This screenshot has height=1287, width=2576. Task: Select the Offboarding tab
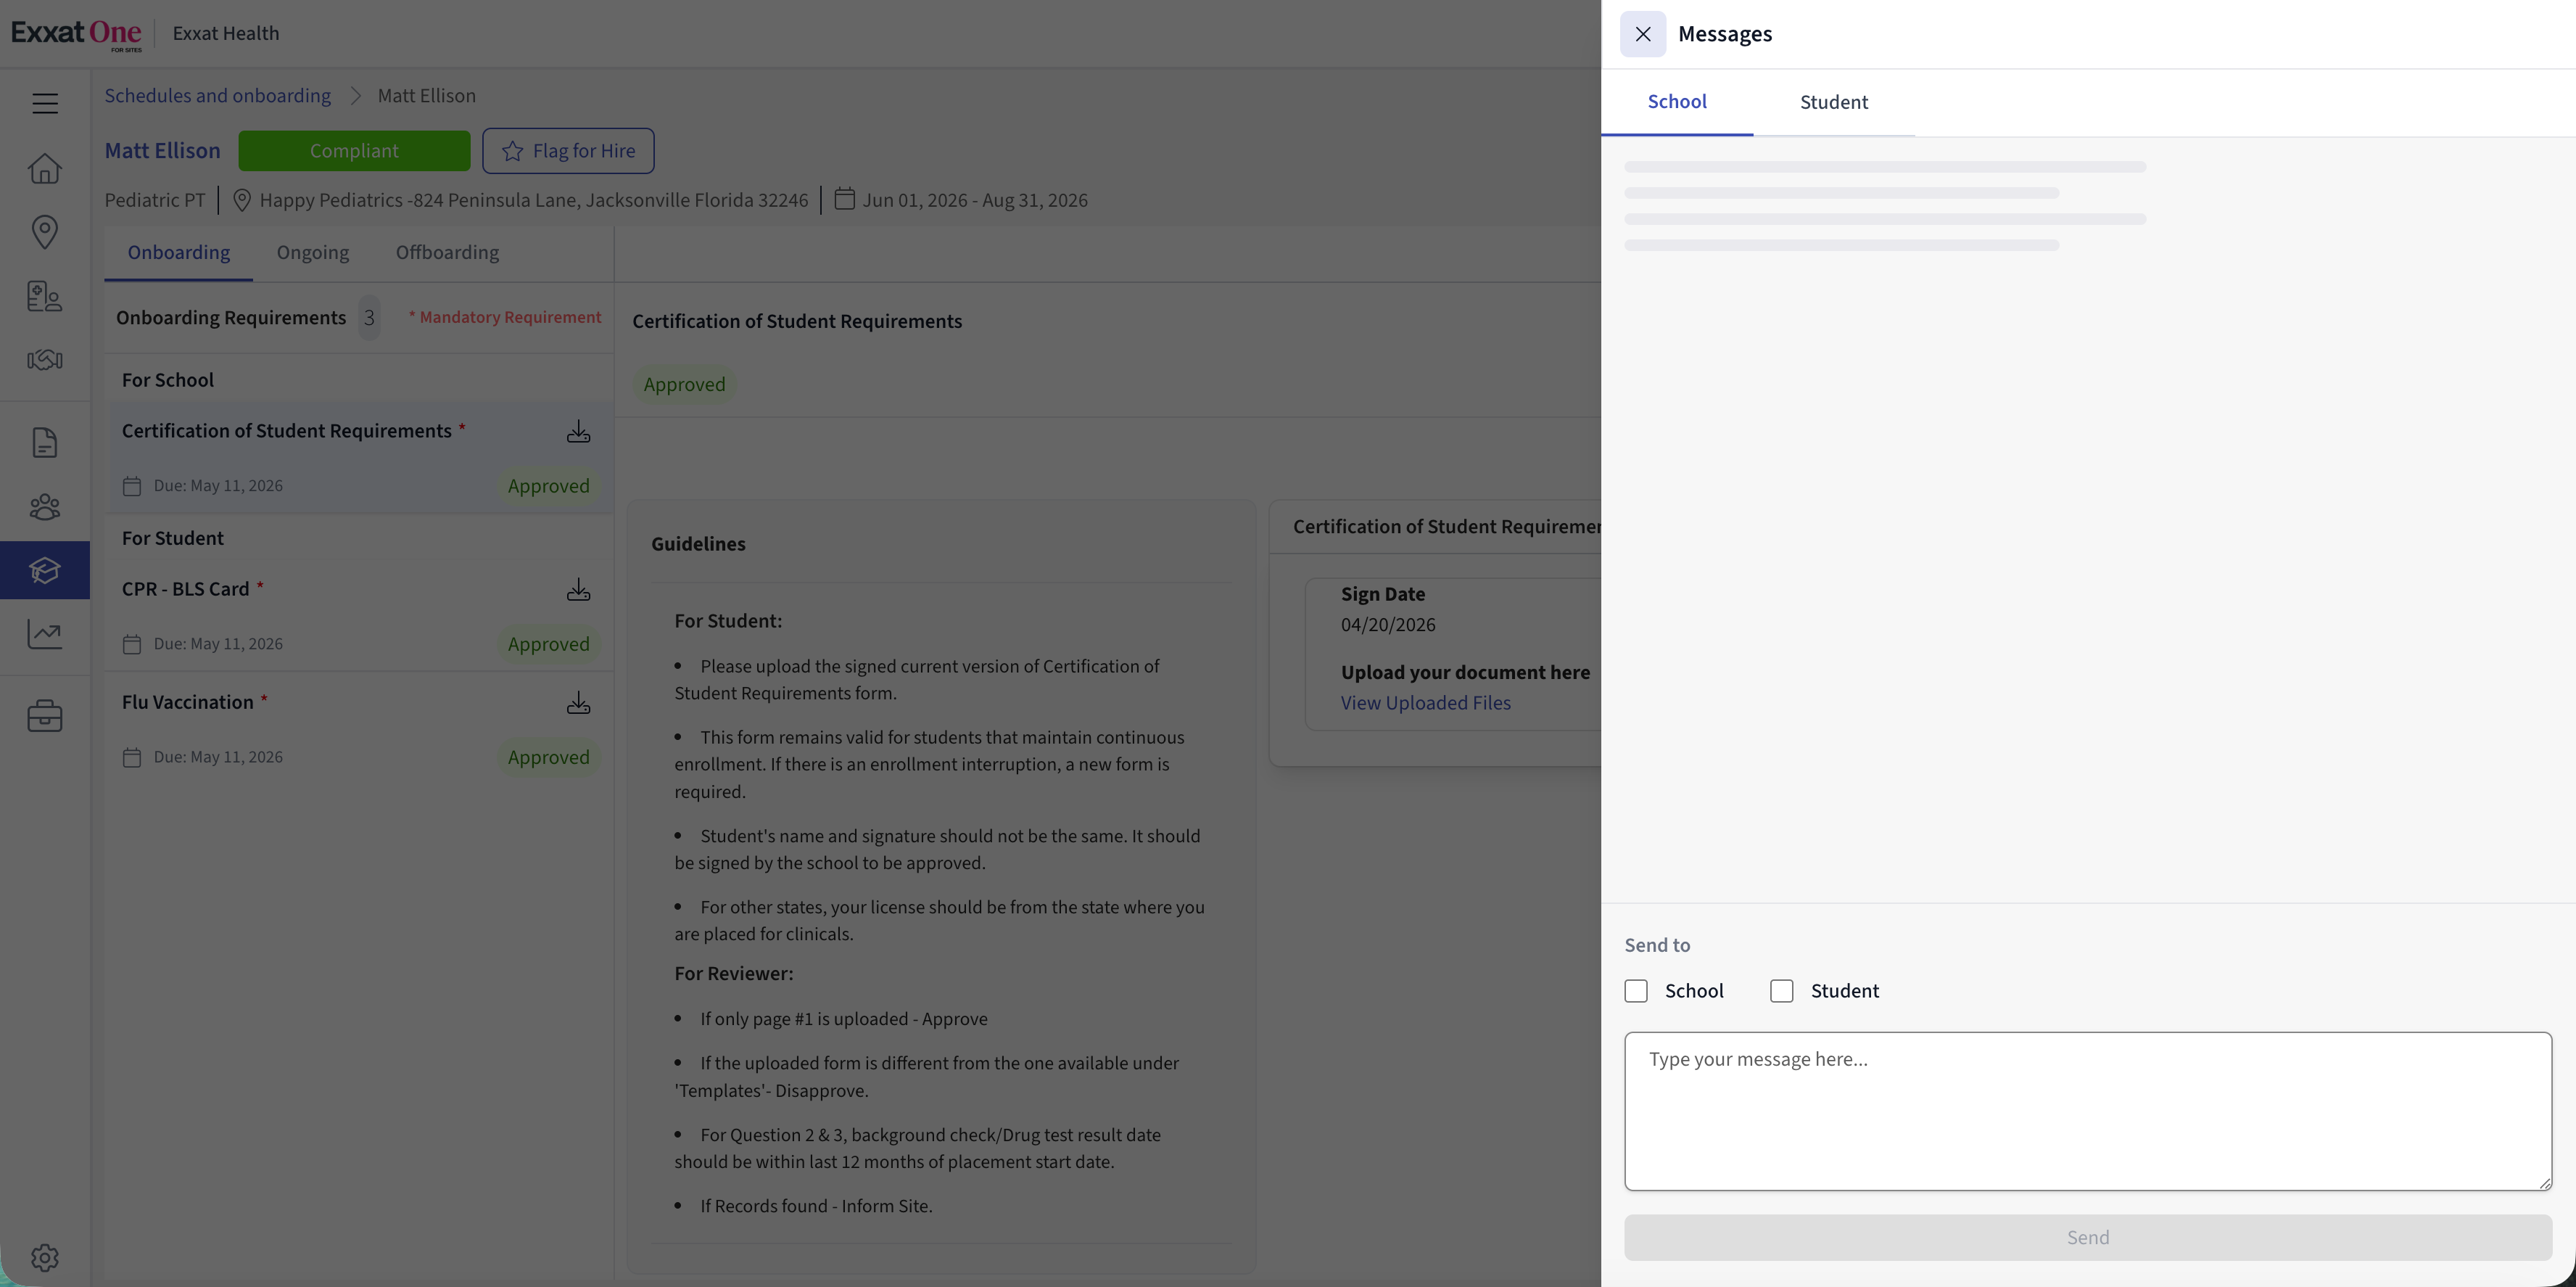tap(447, 253)
